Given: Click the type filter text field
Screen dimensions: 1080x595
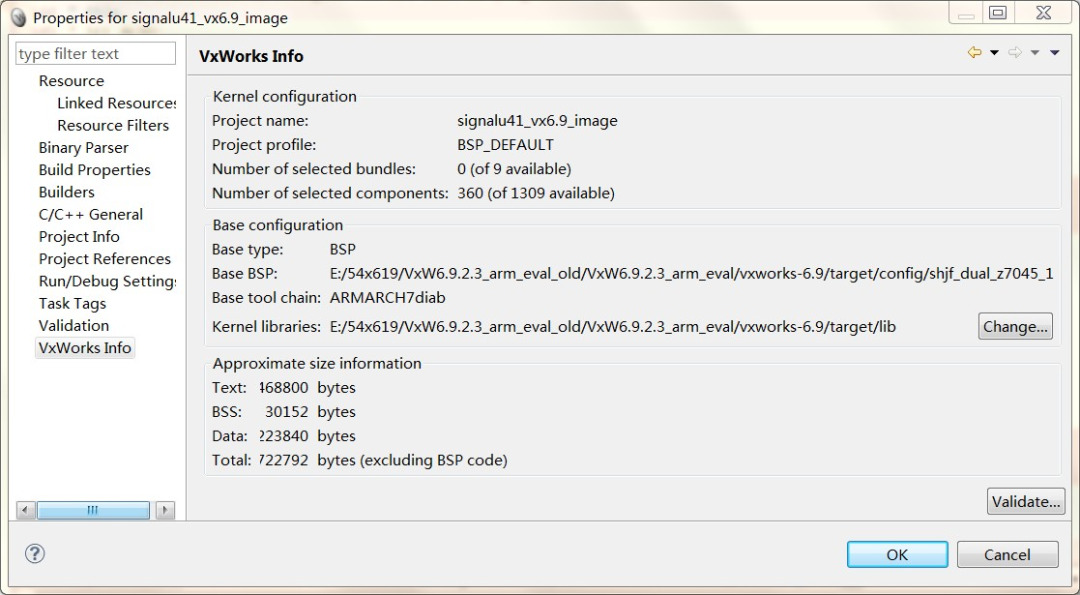Looking at the screenshot, I should pos(96,54).
